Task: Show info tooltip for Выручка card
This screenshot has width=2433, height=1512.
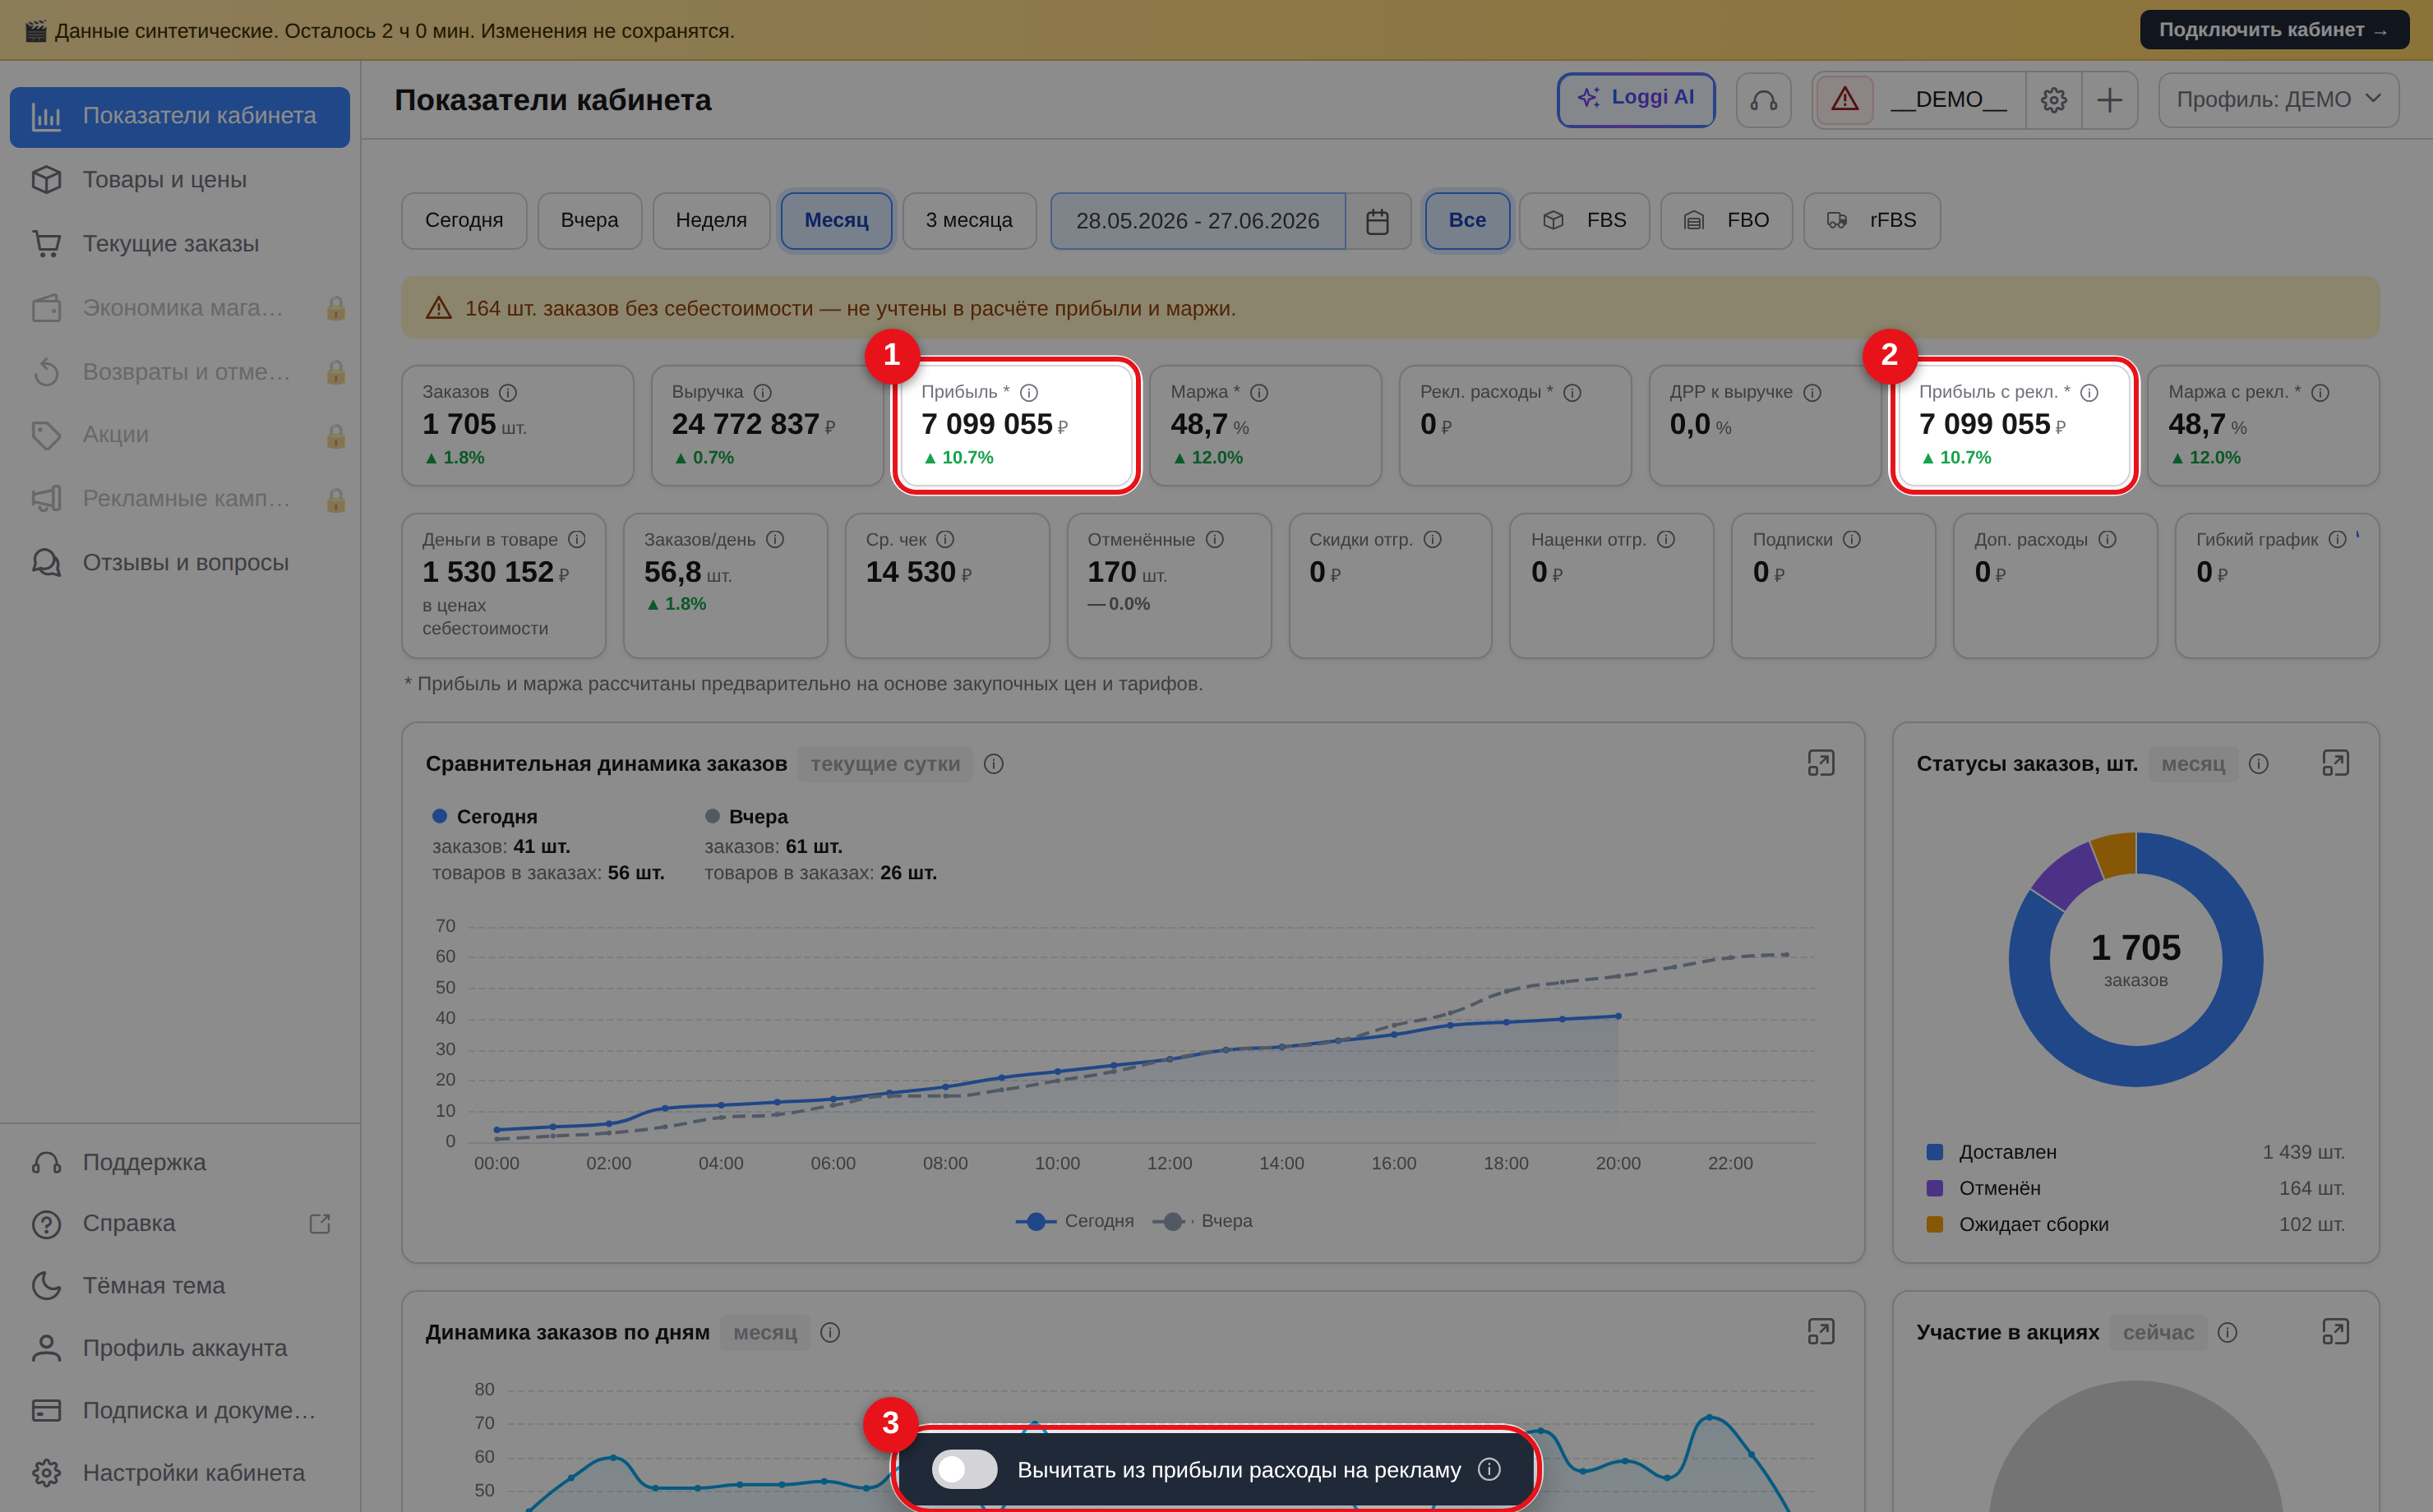Action: 762,392
